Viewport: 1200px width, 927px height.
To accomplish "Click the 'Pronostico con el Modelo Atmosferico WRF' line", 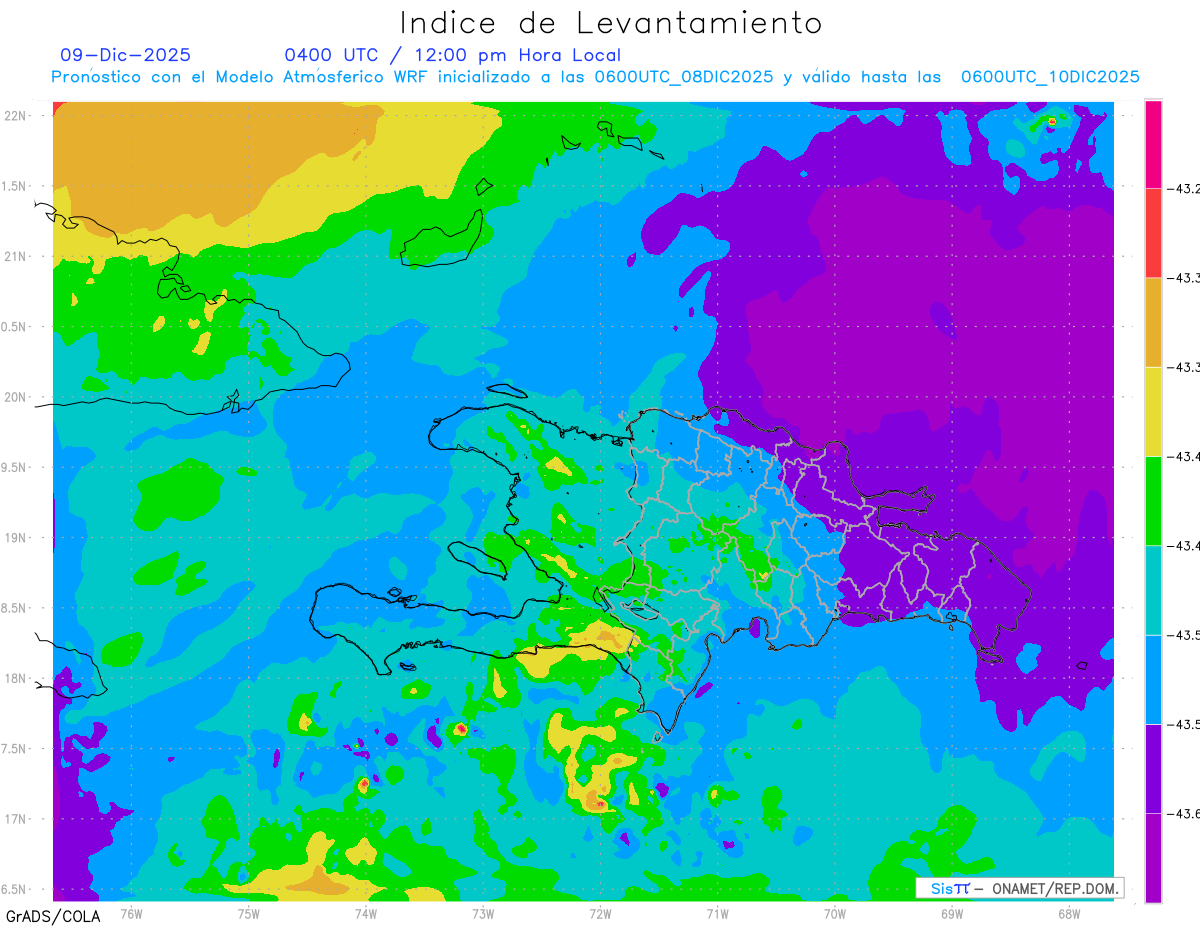I will pyautogui.click(x=595, y=77).
